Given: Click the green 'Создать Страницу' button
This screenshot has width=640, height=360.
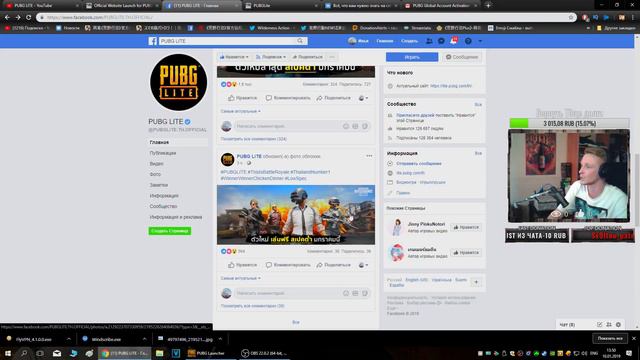Looking at the screenshot, I should [170, 231].
